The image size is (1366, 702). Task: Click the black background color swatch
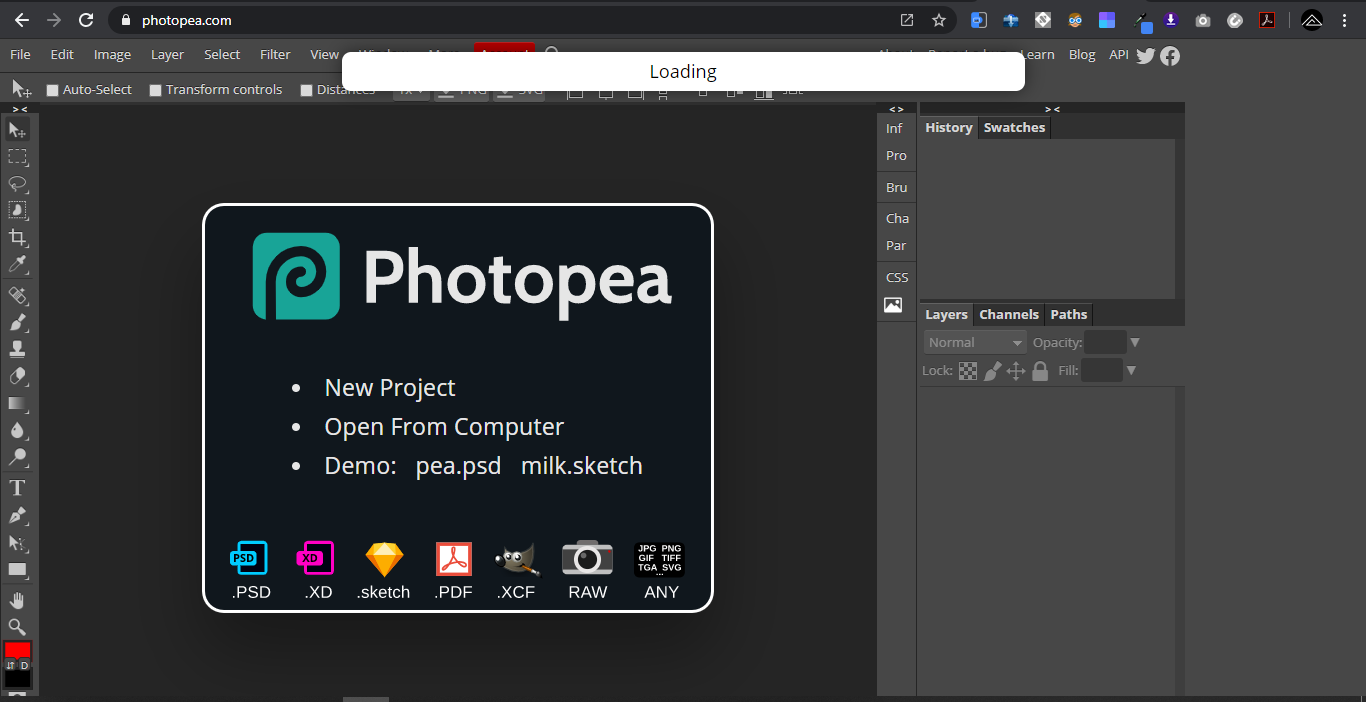(x=17, y=678)
